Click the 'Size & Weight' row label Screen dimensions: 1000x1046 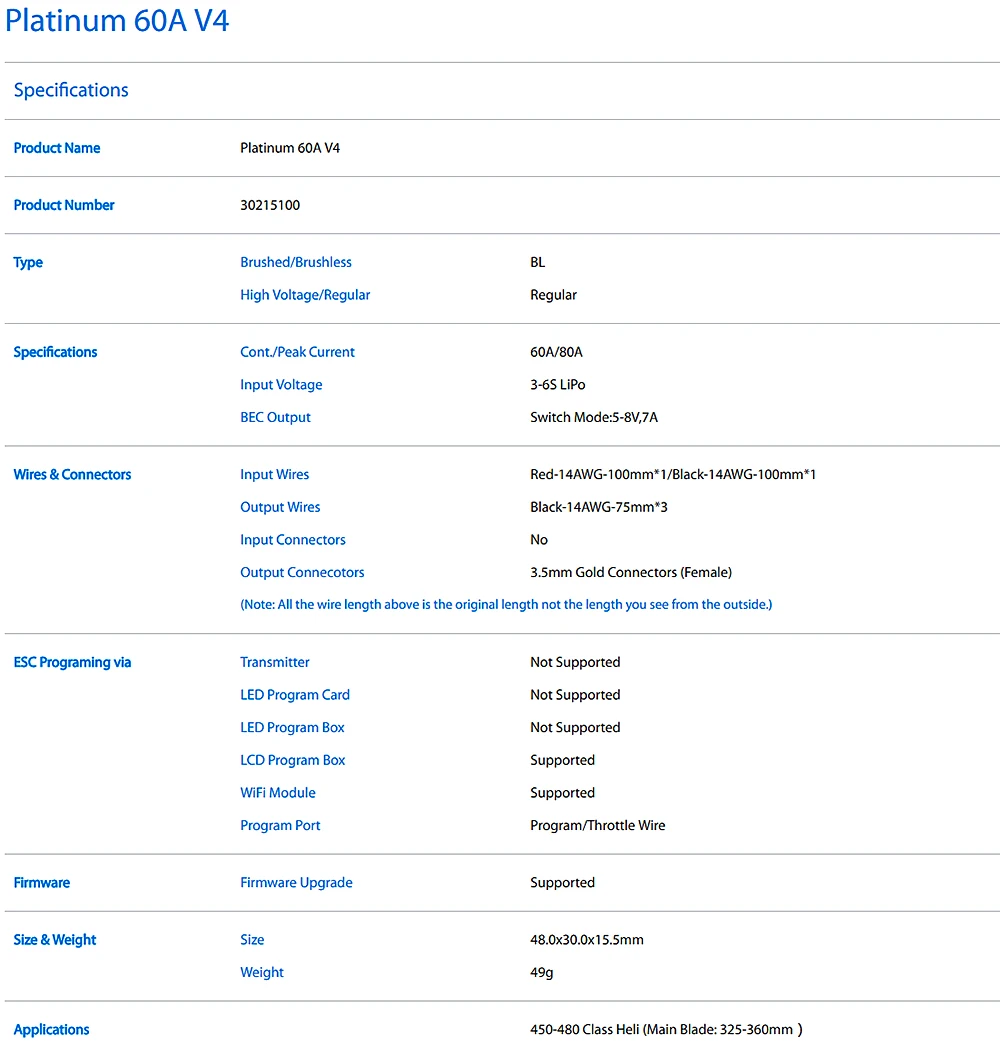click(x=55, y=940)
